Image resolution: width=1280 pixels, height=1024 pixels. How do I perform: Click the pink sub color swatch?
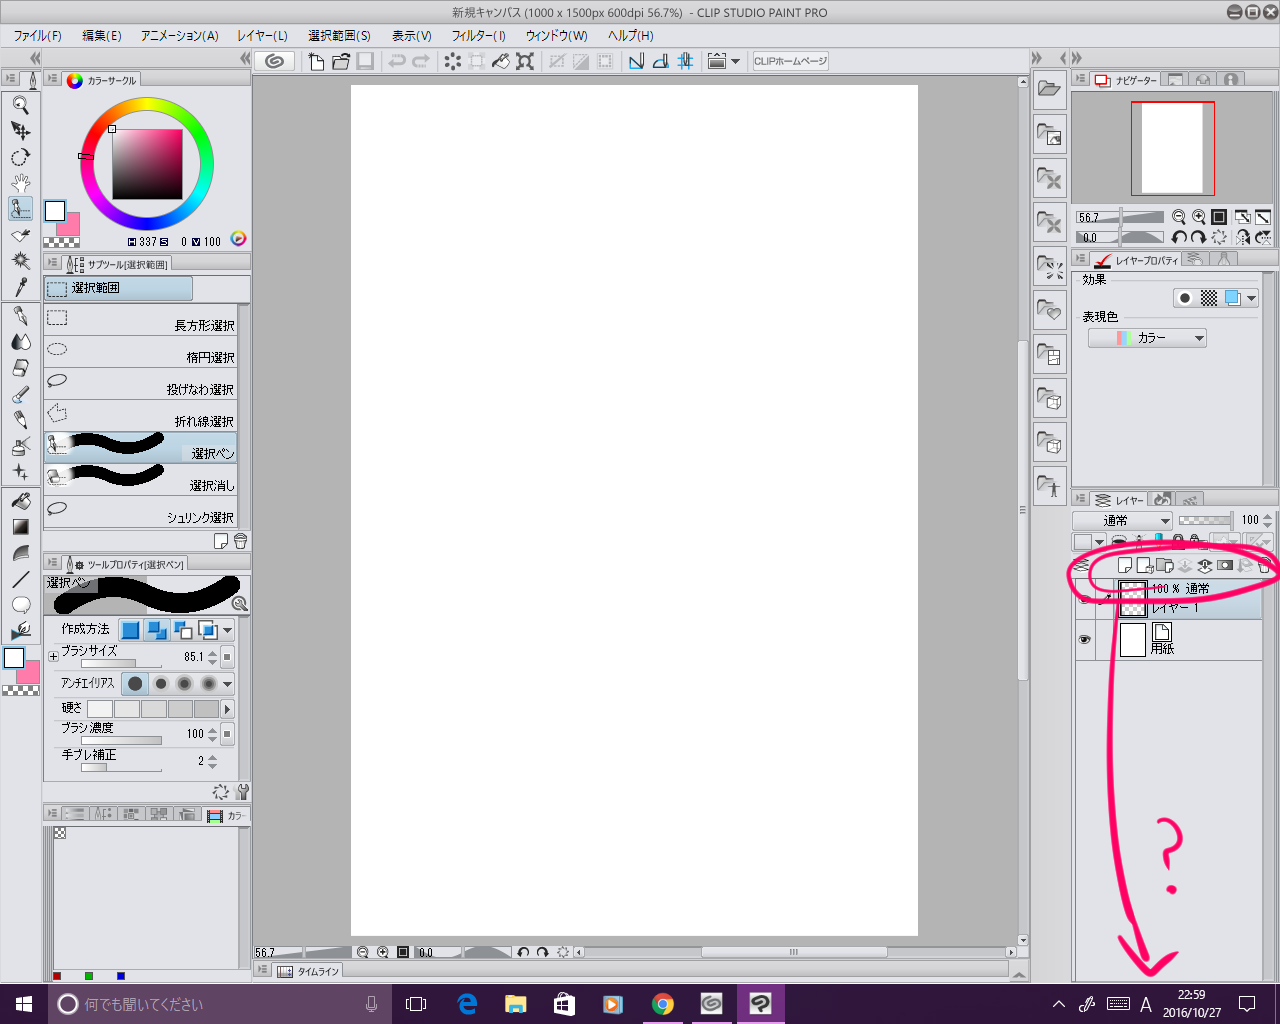pyautogui.click(x=70, y=226)
